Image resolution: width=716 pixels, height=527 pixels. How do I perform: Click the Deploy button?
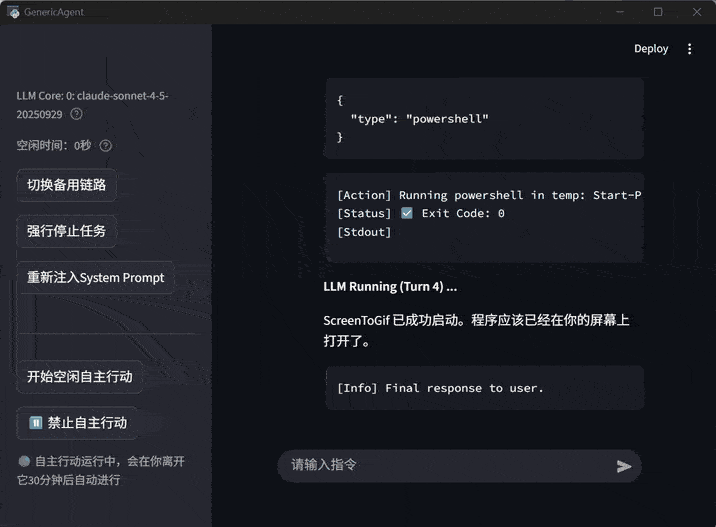click(651, 49)
